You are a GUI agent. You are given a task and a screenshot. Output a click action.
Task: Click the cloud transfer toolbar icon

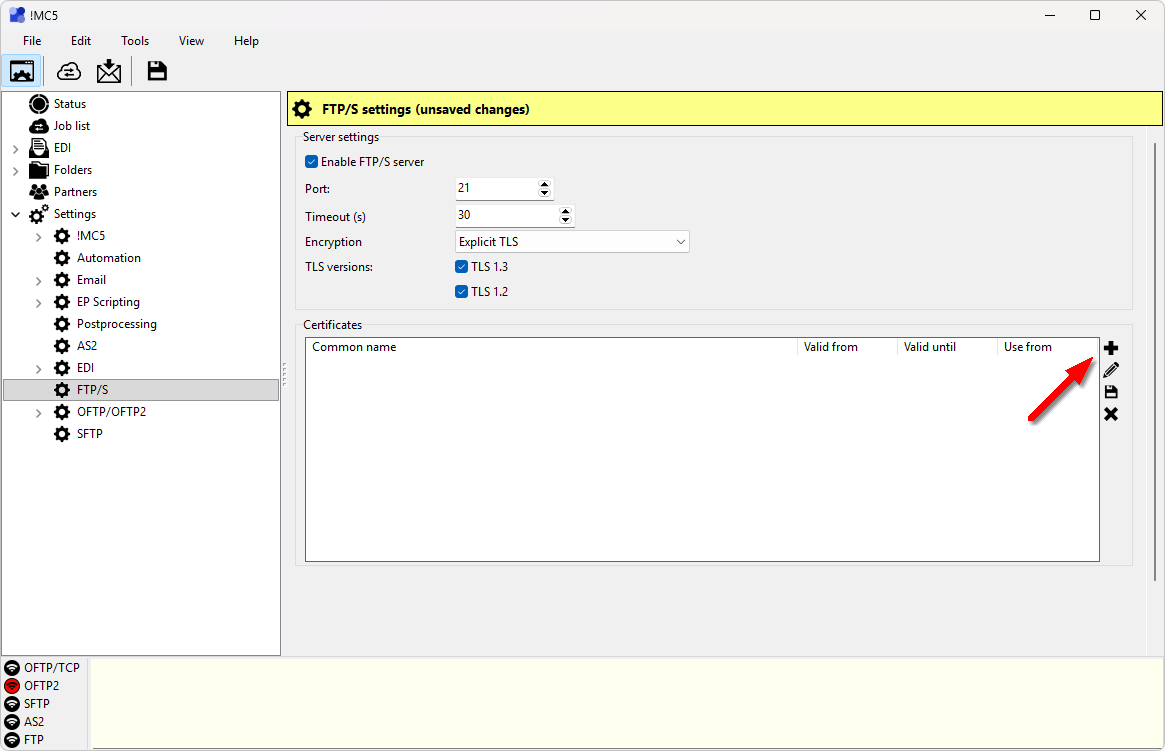(69, 71)
